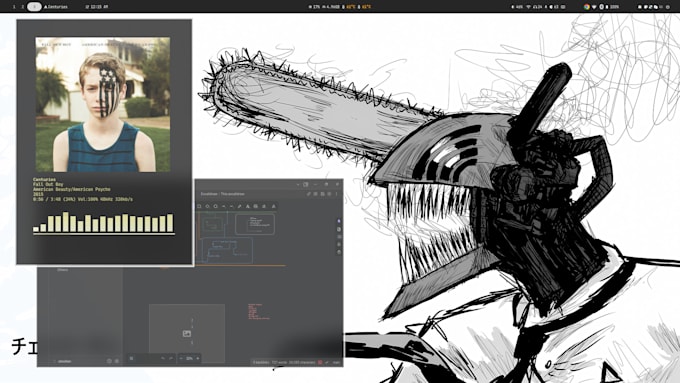
Task: Open the tab list dropdown arrow in Obsidian titlebar
Action: tap(298, 184)
